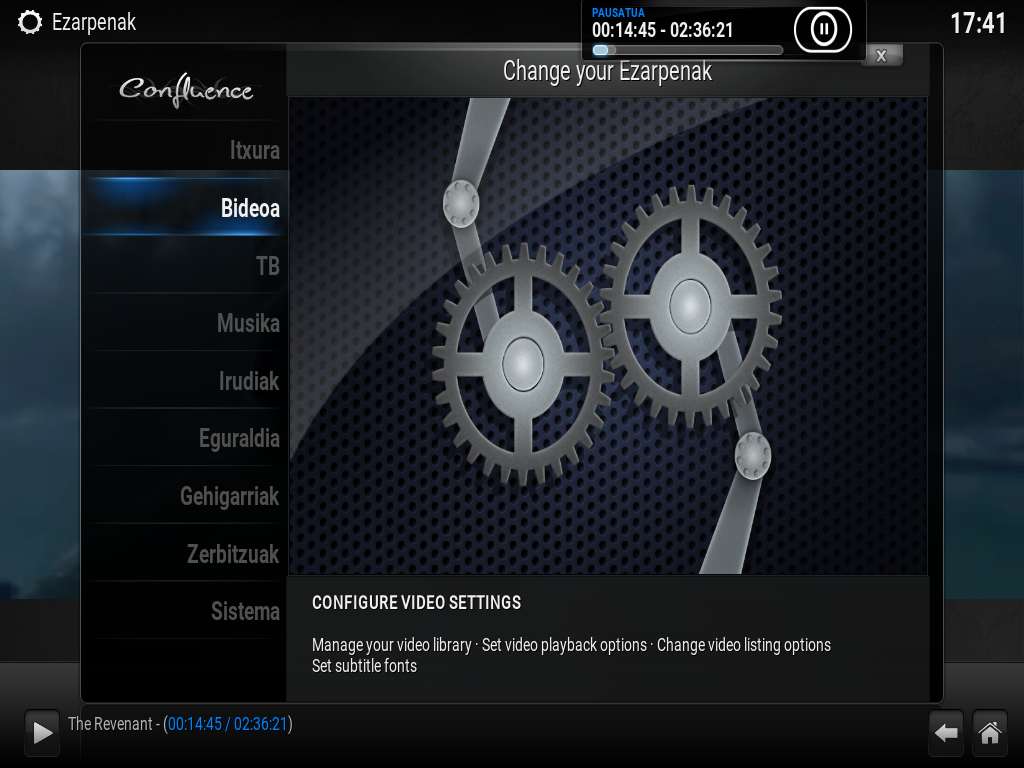Screen dimensions: 1024x768
Task: Select the Sistema settings category
Action: [185, 611]
